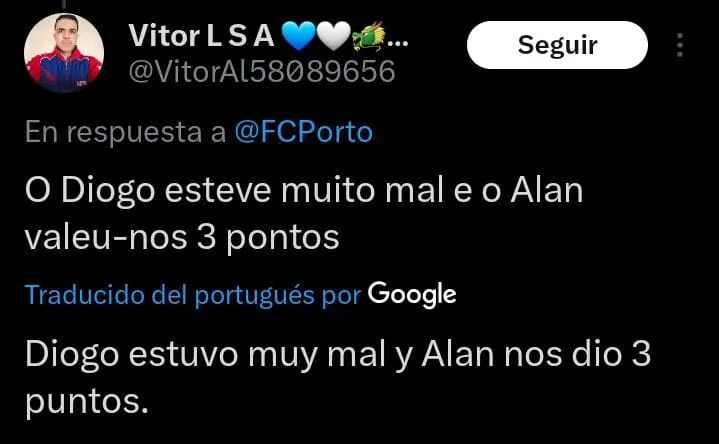This screenshot has width=719, height=444.
Task: Click the @VitorAl58089656 handle
Action: tap(262, 72)
